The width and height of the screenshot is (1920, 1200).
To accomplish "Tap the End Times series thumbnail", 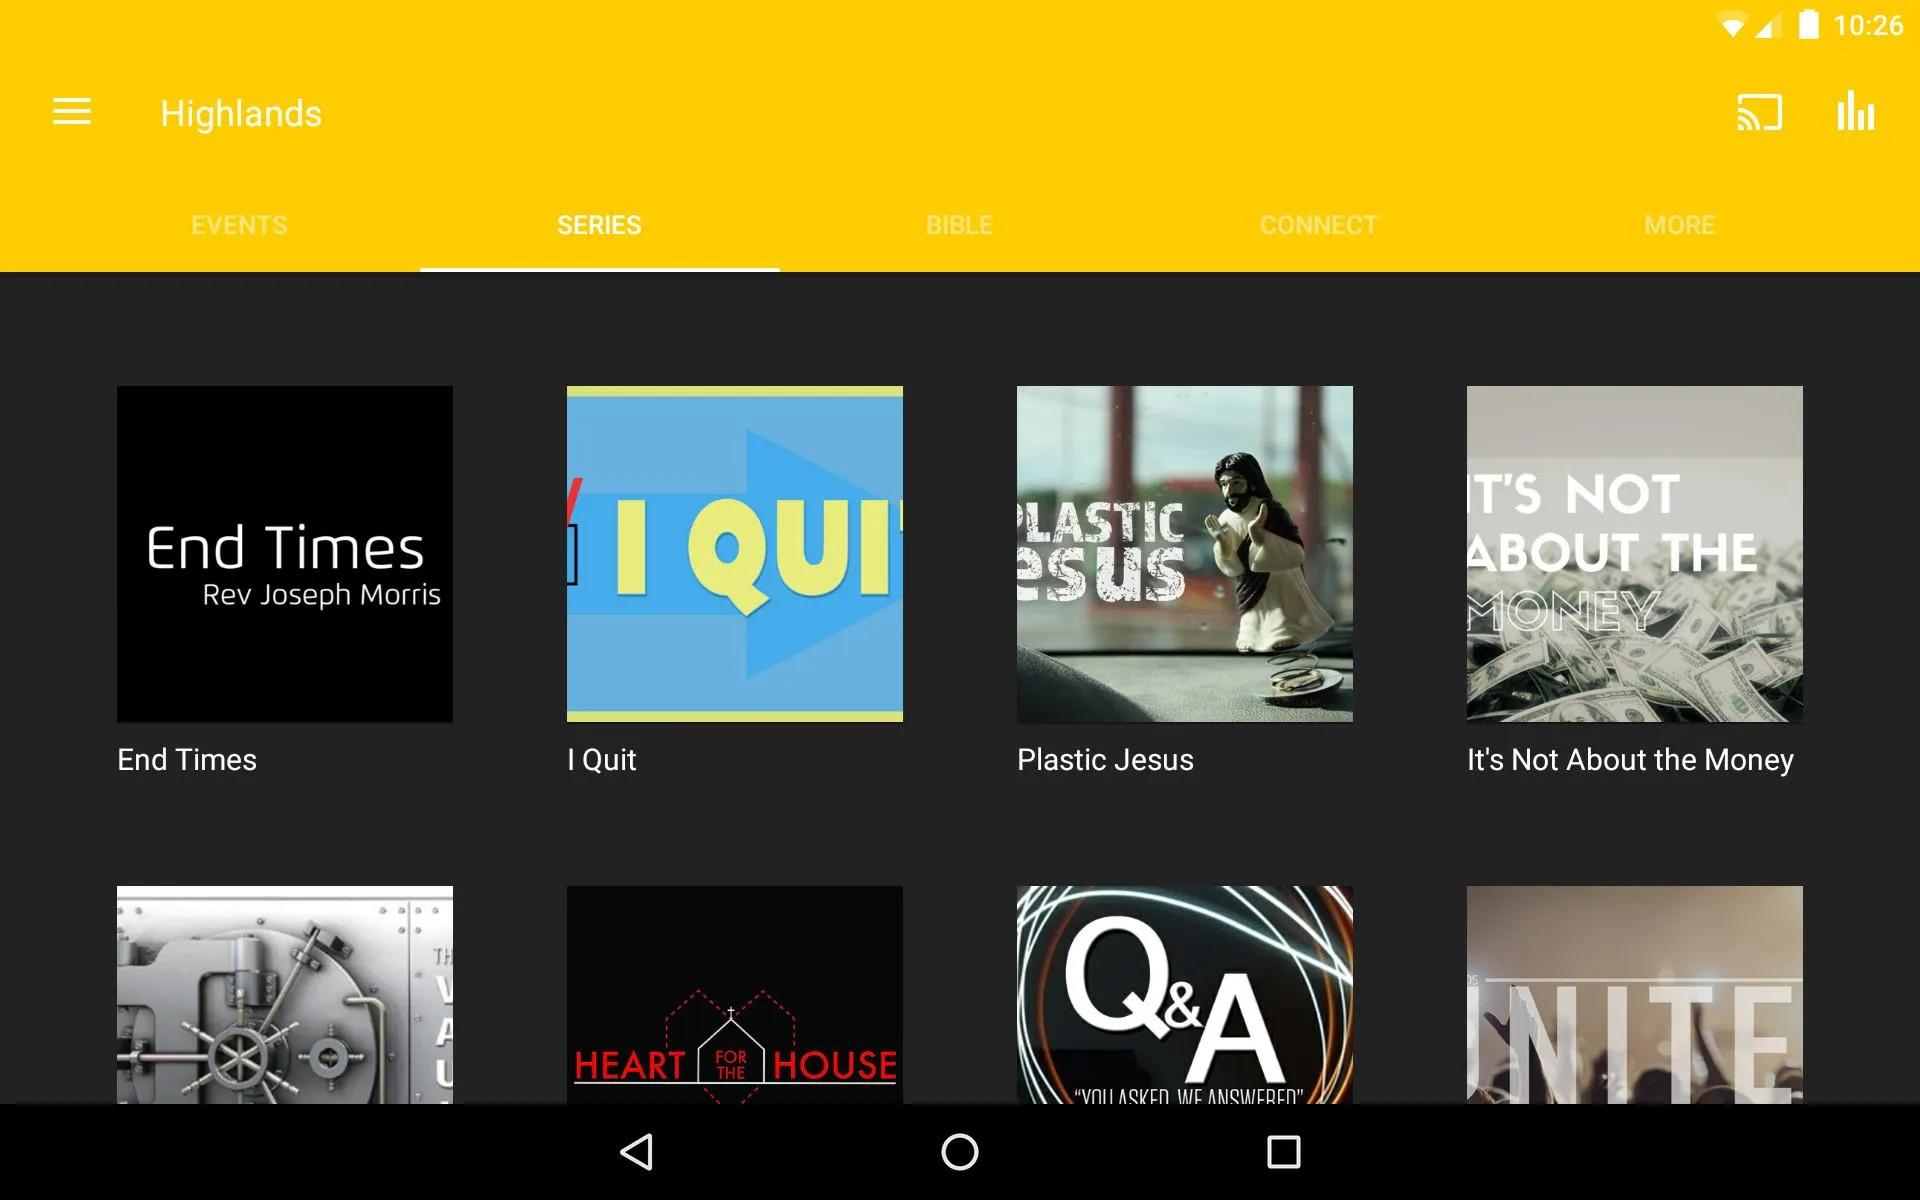I will pos(285,553).
